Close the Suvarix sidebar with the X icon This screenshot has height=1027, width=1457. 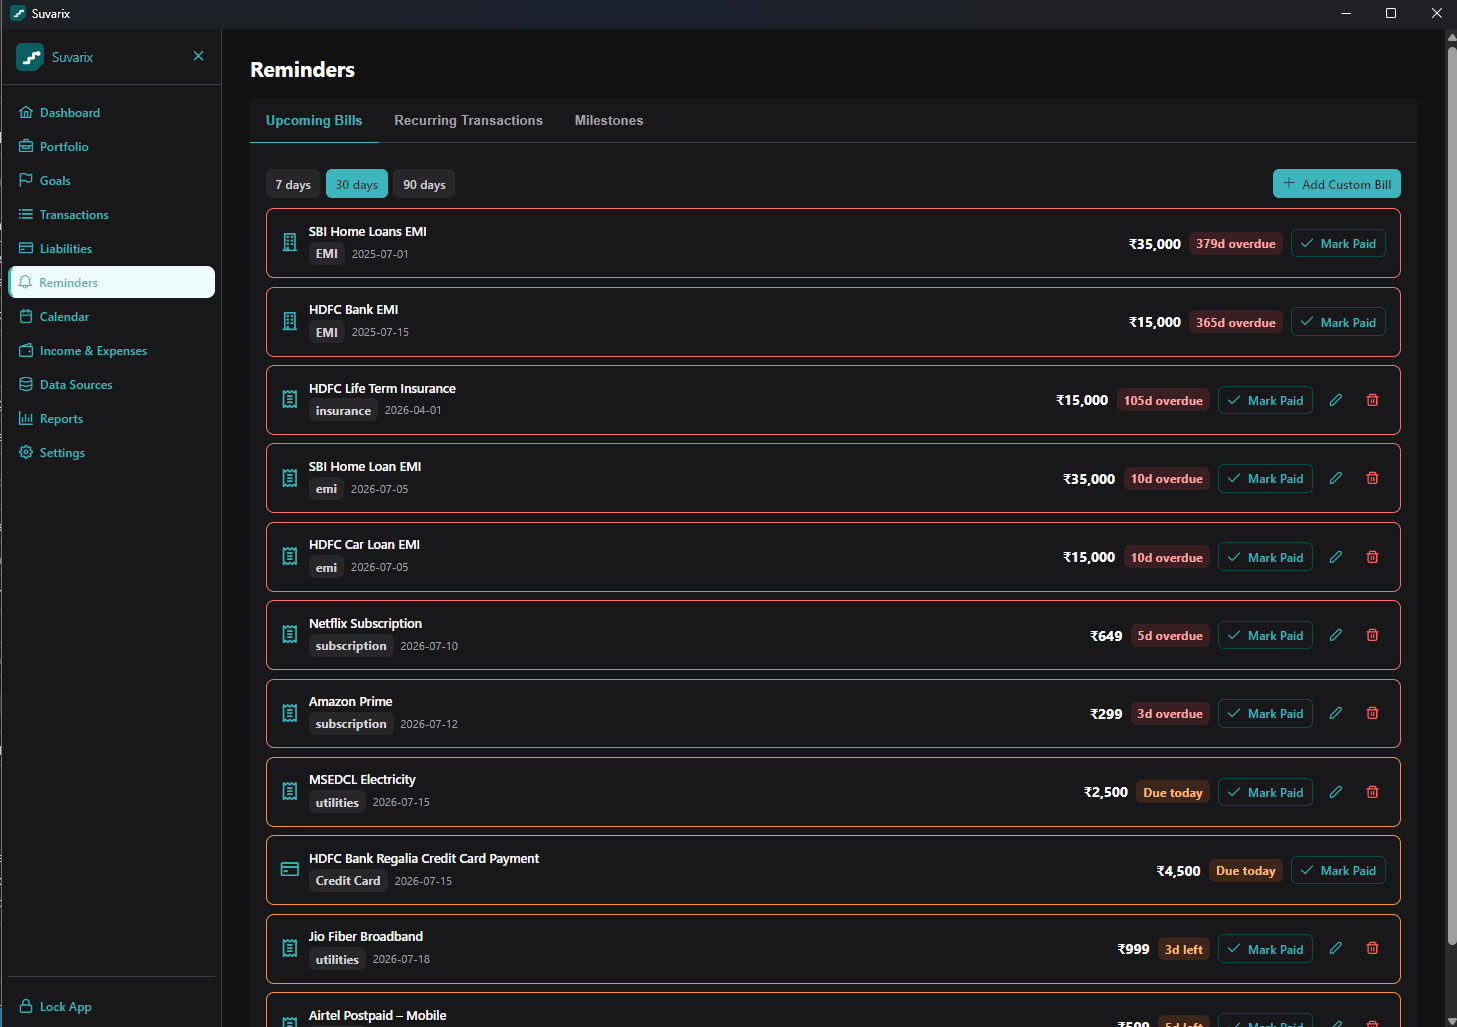coord(198,56)
